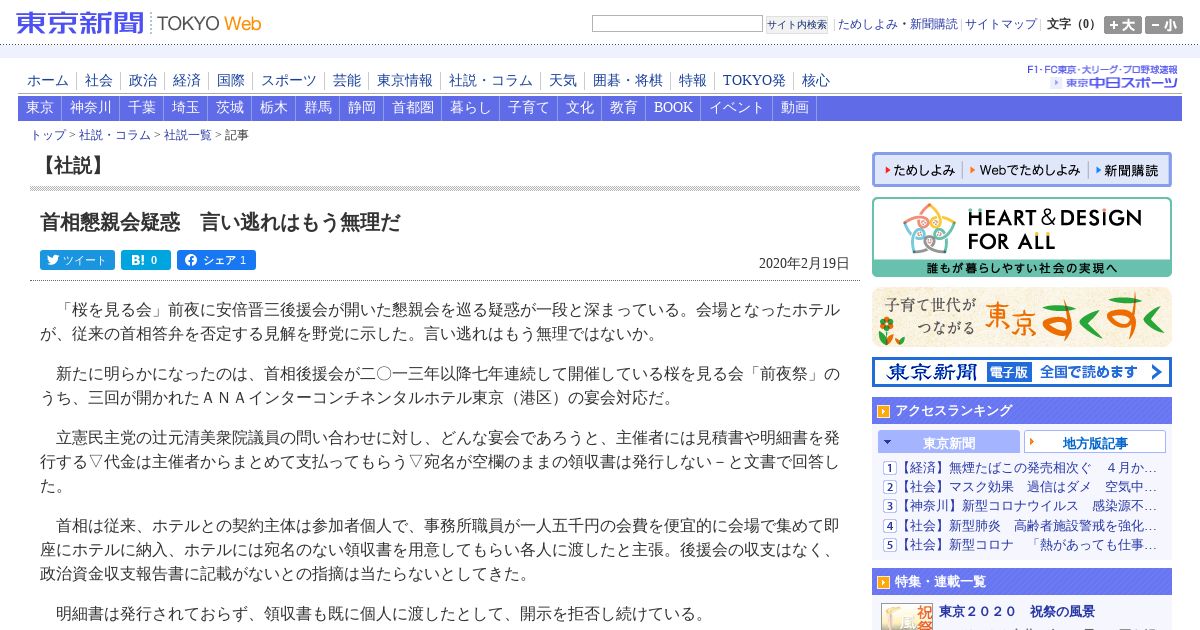Image resolution: width=1200 pixels, height=630 pixels.
Task: Open the Tokyo Chunichi Sports banner
Action: (x=1102, y=77)
